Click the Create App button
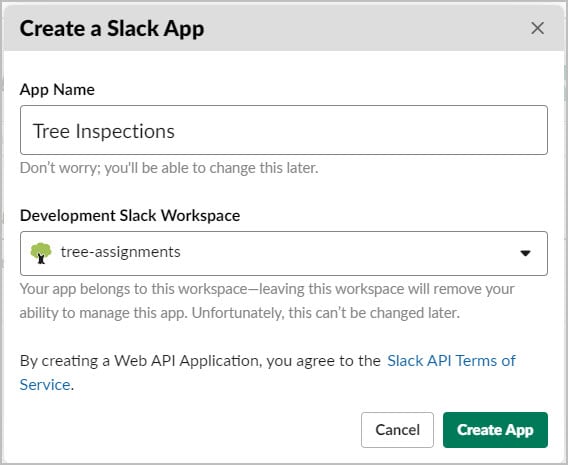Screen dimensions: 568x465 pyautogui.click(x=495, y=430)
